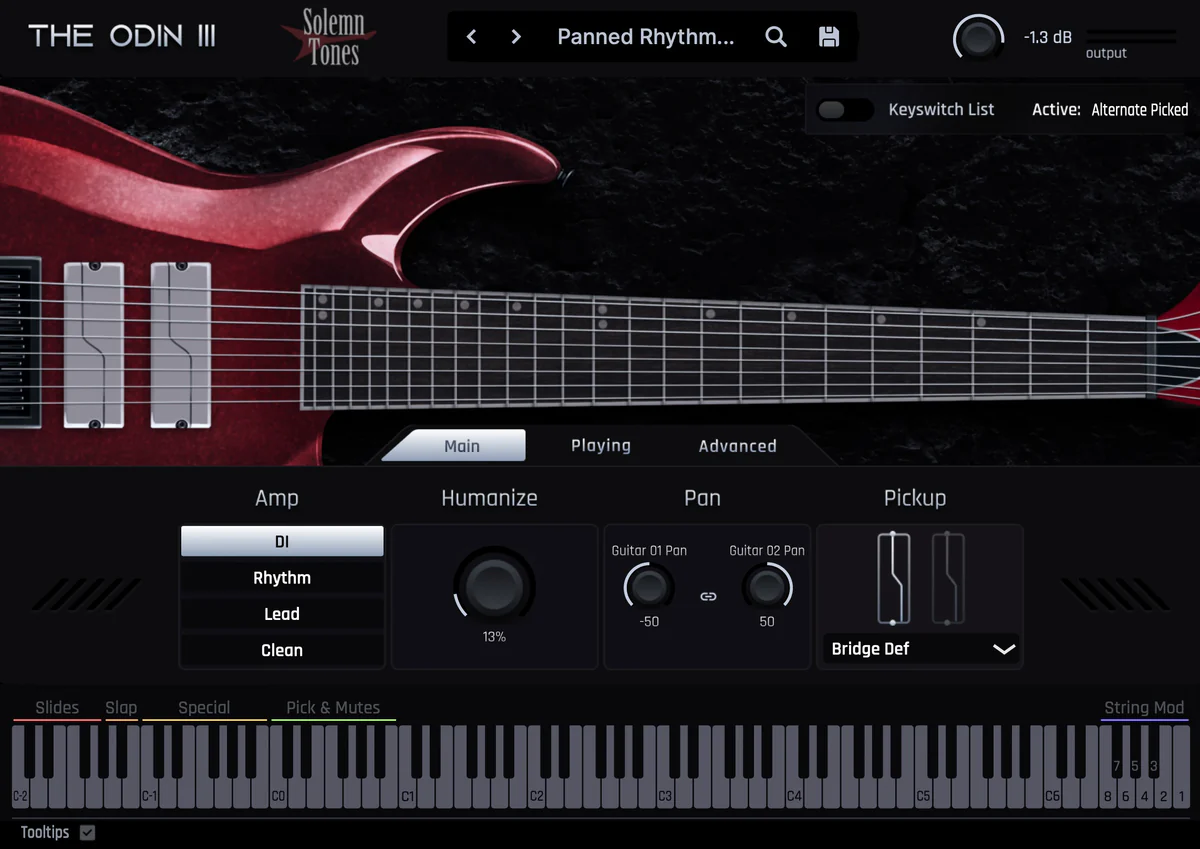Open the preset search magnifier

[x=776, y=36]
